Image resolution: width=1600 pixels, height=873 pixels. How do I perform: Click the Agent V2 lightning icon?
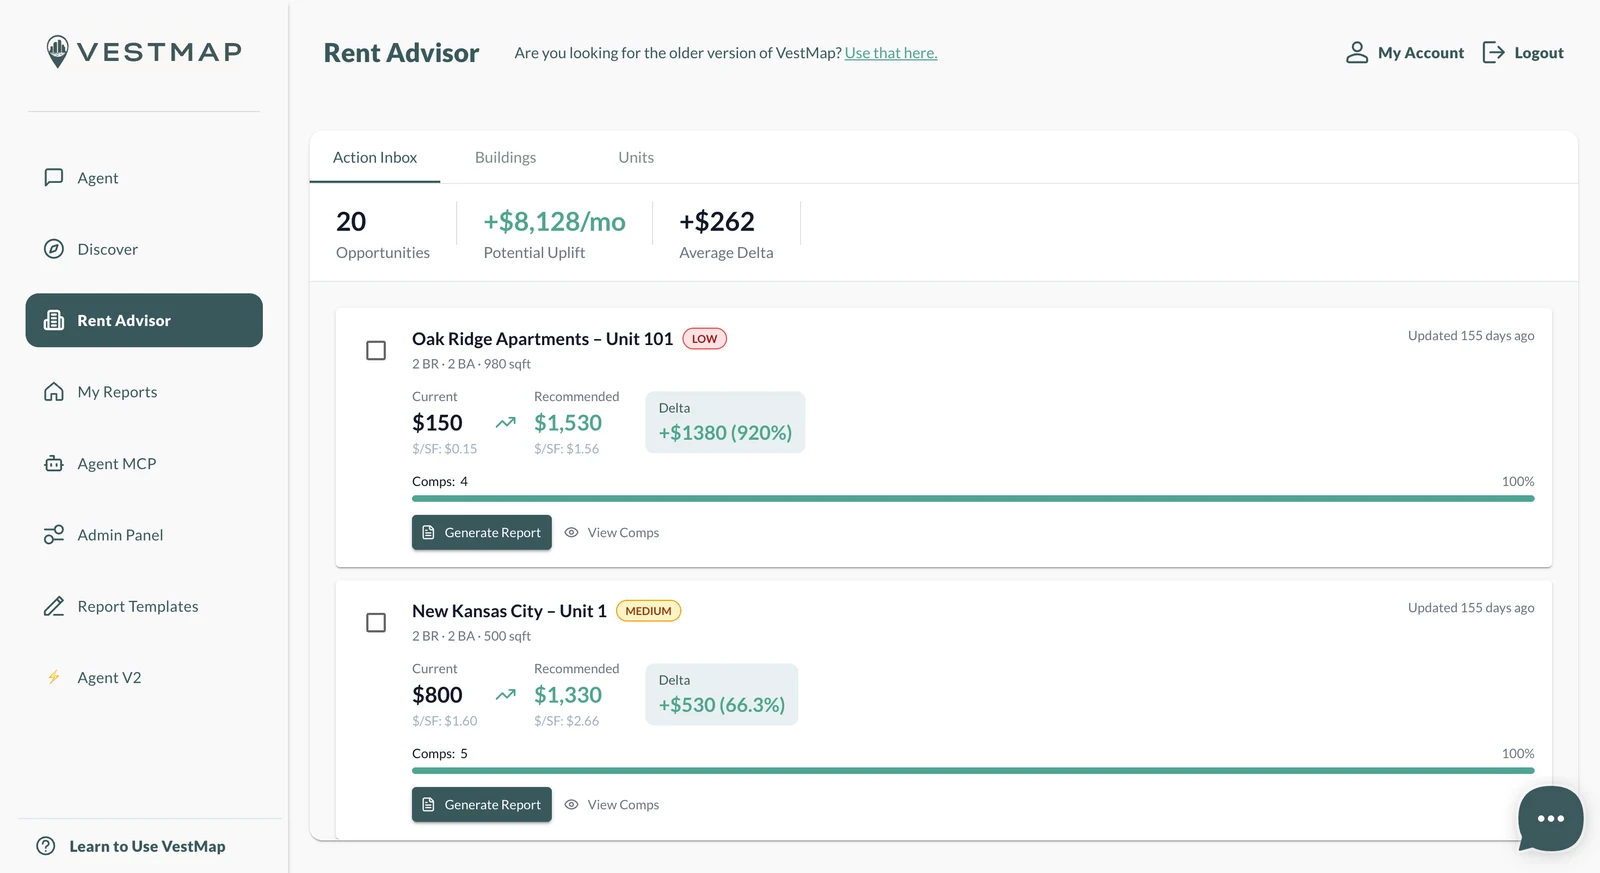click(x=54, y=677)
